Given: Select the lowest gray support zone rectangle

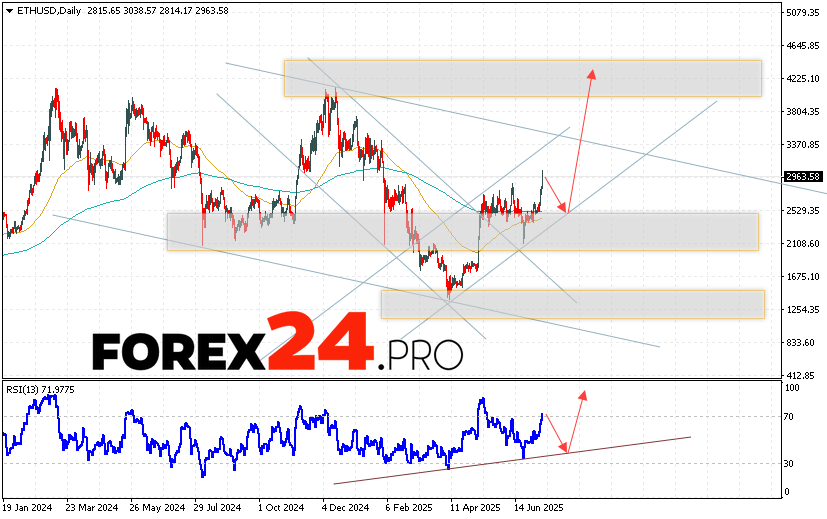Looking at the screenshot, I should click(572, 304).
